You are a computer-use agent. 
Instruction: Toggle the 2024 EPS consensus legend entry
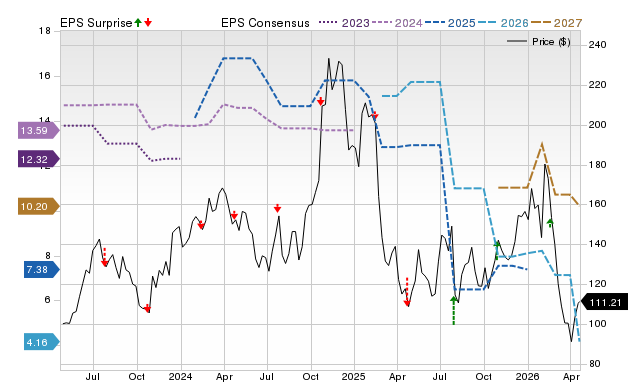pyautogui.click(x=397, y=23)
